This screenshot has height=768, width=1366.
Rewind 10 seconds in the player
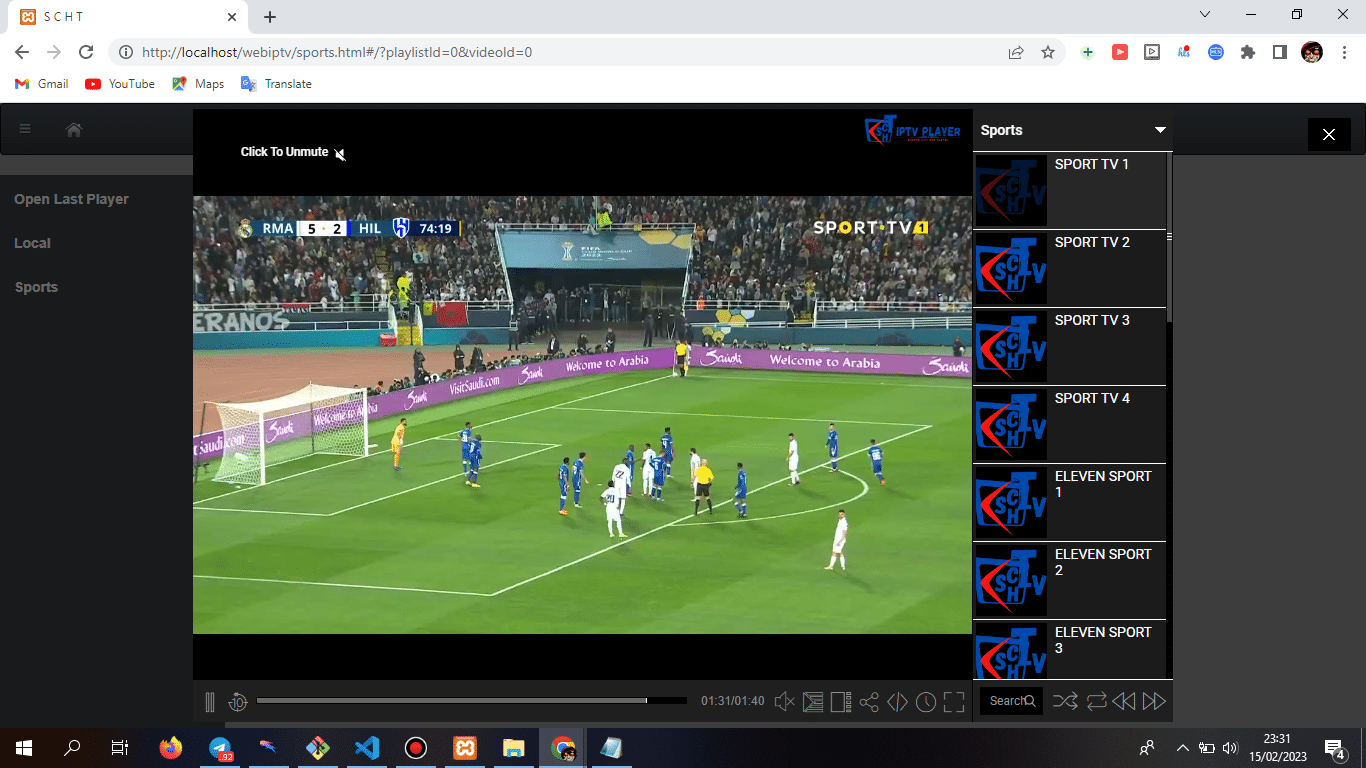[238, 702]
